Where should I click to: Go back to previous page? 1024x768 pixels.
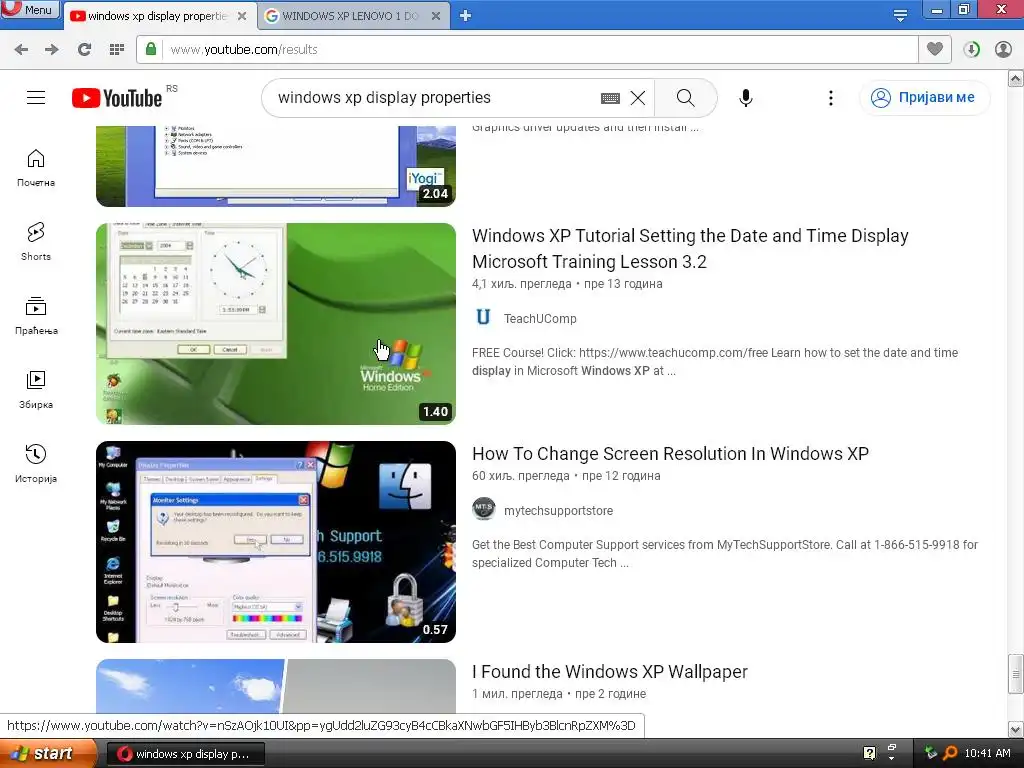(21, 50)
